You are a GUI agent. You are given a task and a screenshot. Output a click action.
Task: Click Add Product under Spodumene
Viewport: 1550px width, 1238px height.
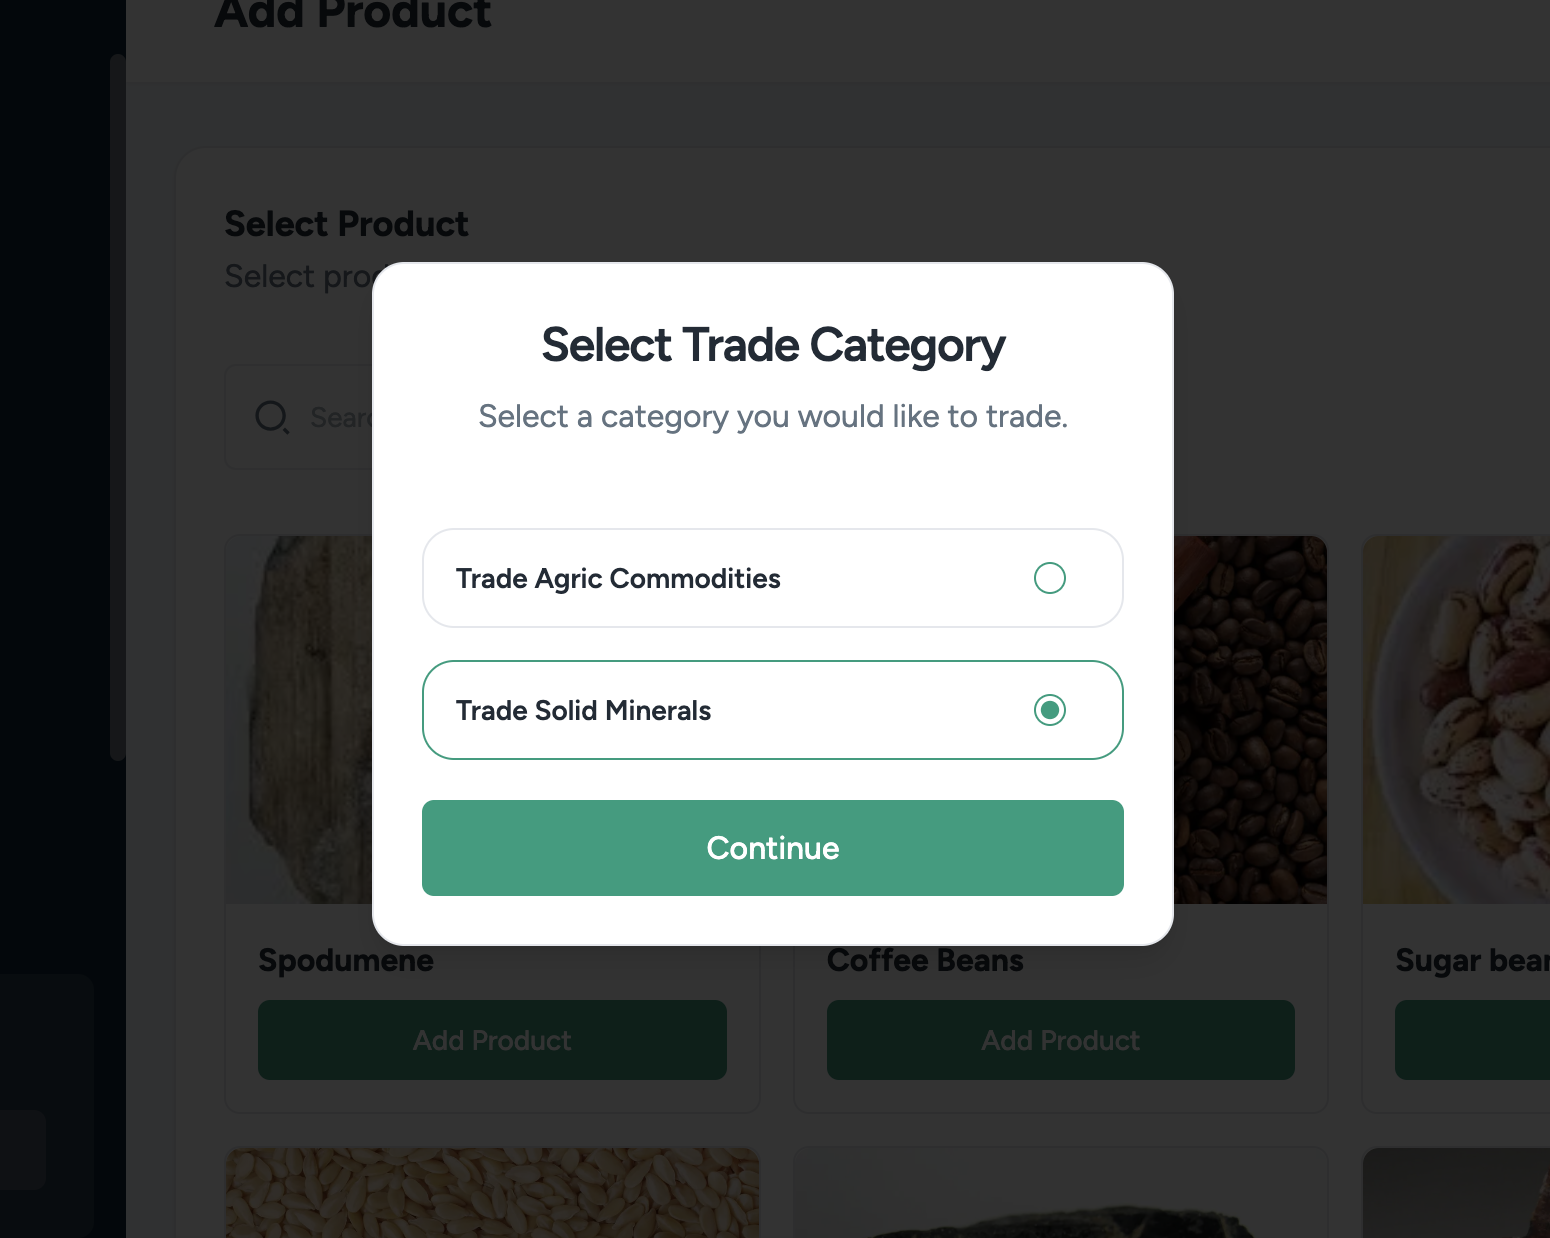492,1040
